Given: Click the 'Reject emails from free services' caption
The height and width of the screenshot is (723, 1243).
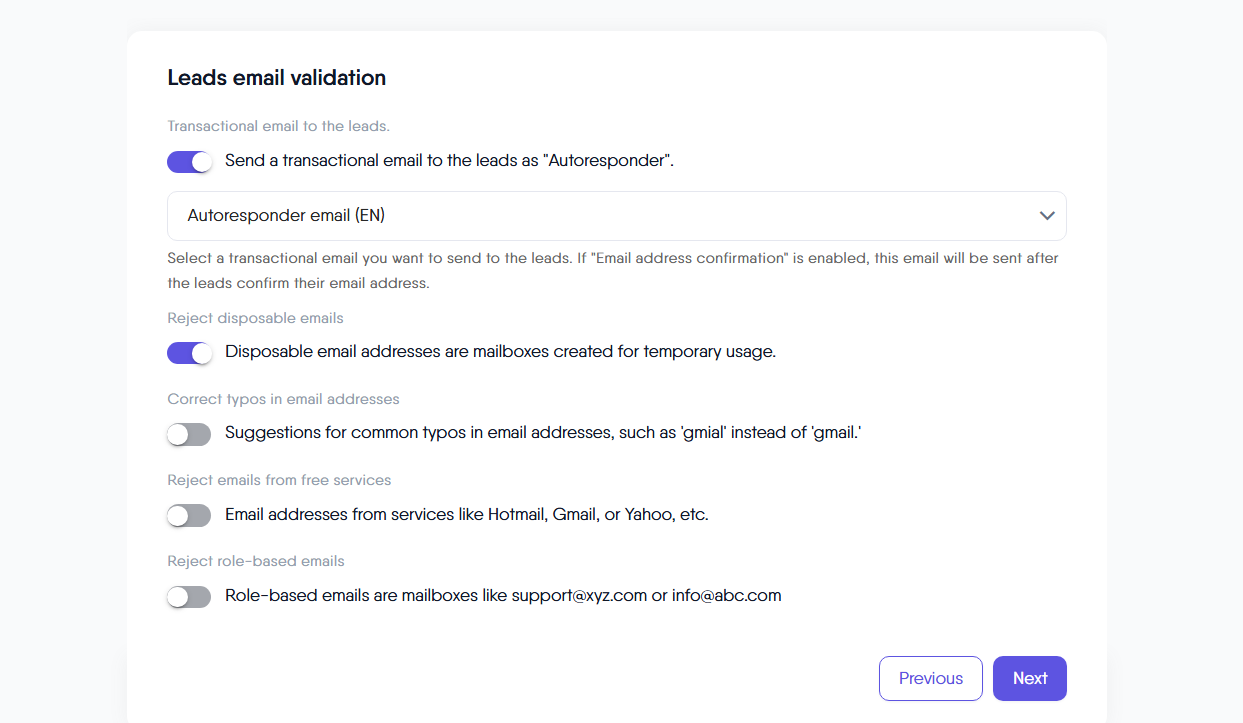Looking at the screenshot, I should point(279,480).
